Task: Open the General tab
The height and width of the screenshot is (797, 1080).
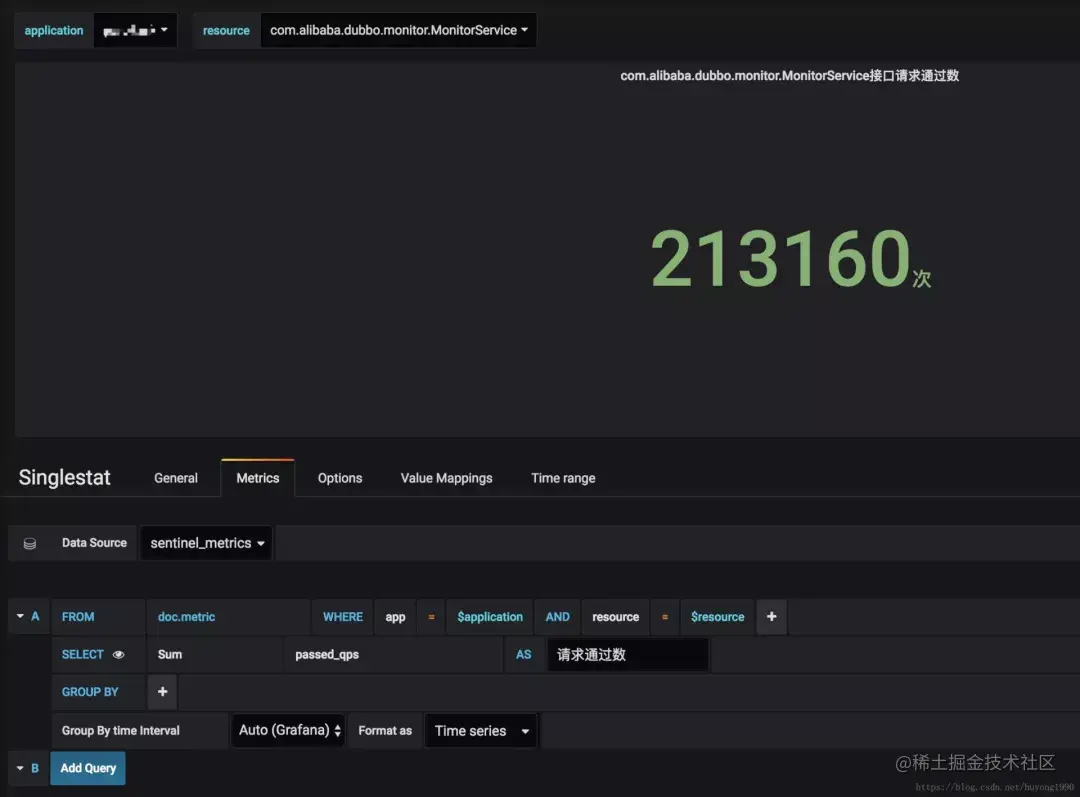Action: click(x=176, y=478)
